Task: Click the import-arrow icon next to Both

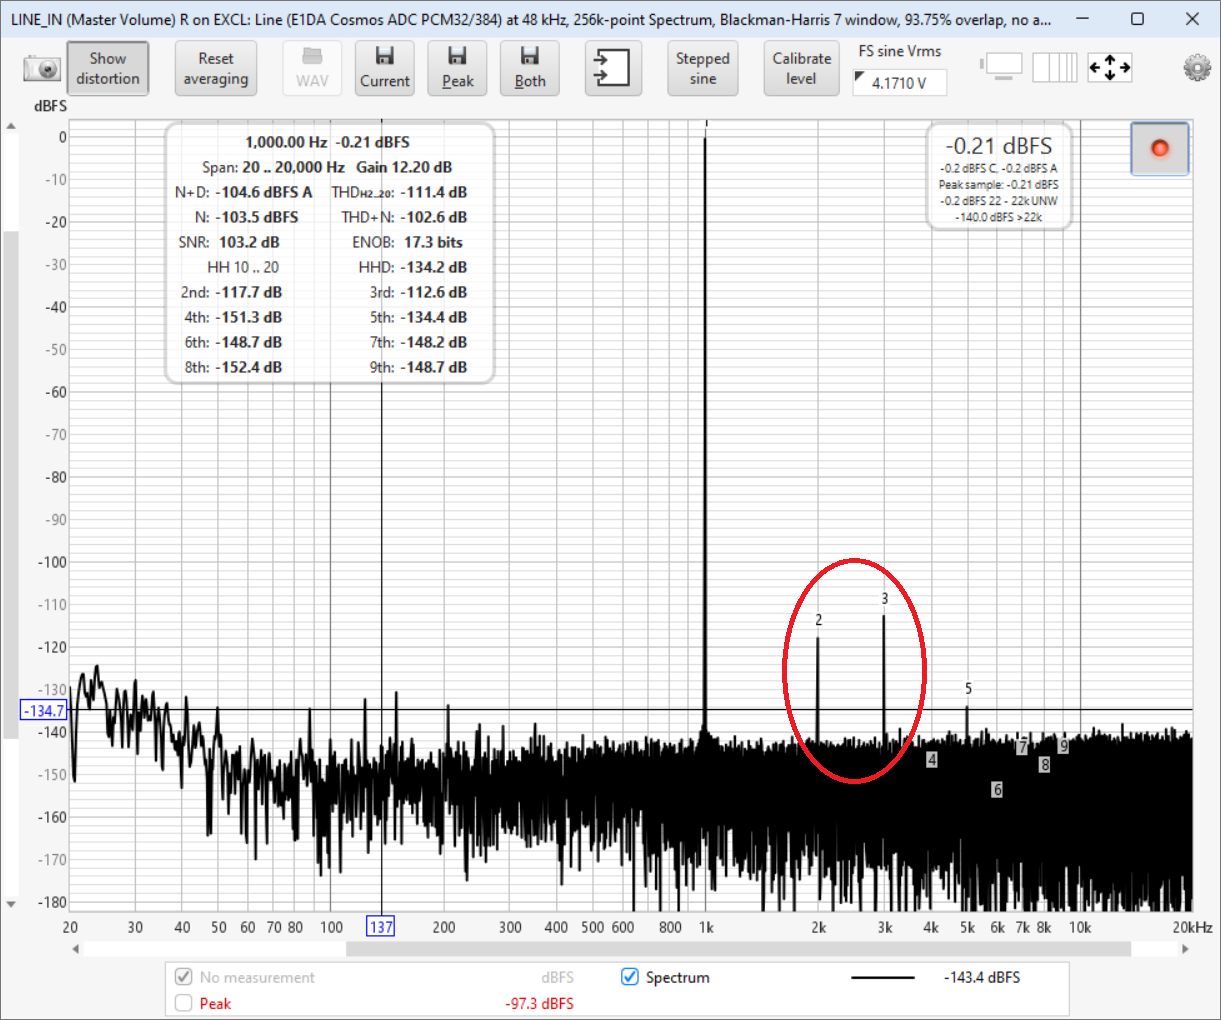Action: coord(612,68)
